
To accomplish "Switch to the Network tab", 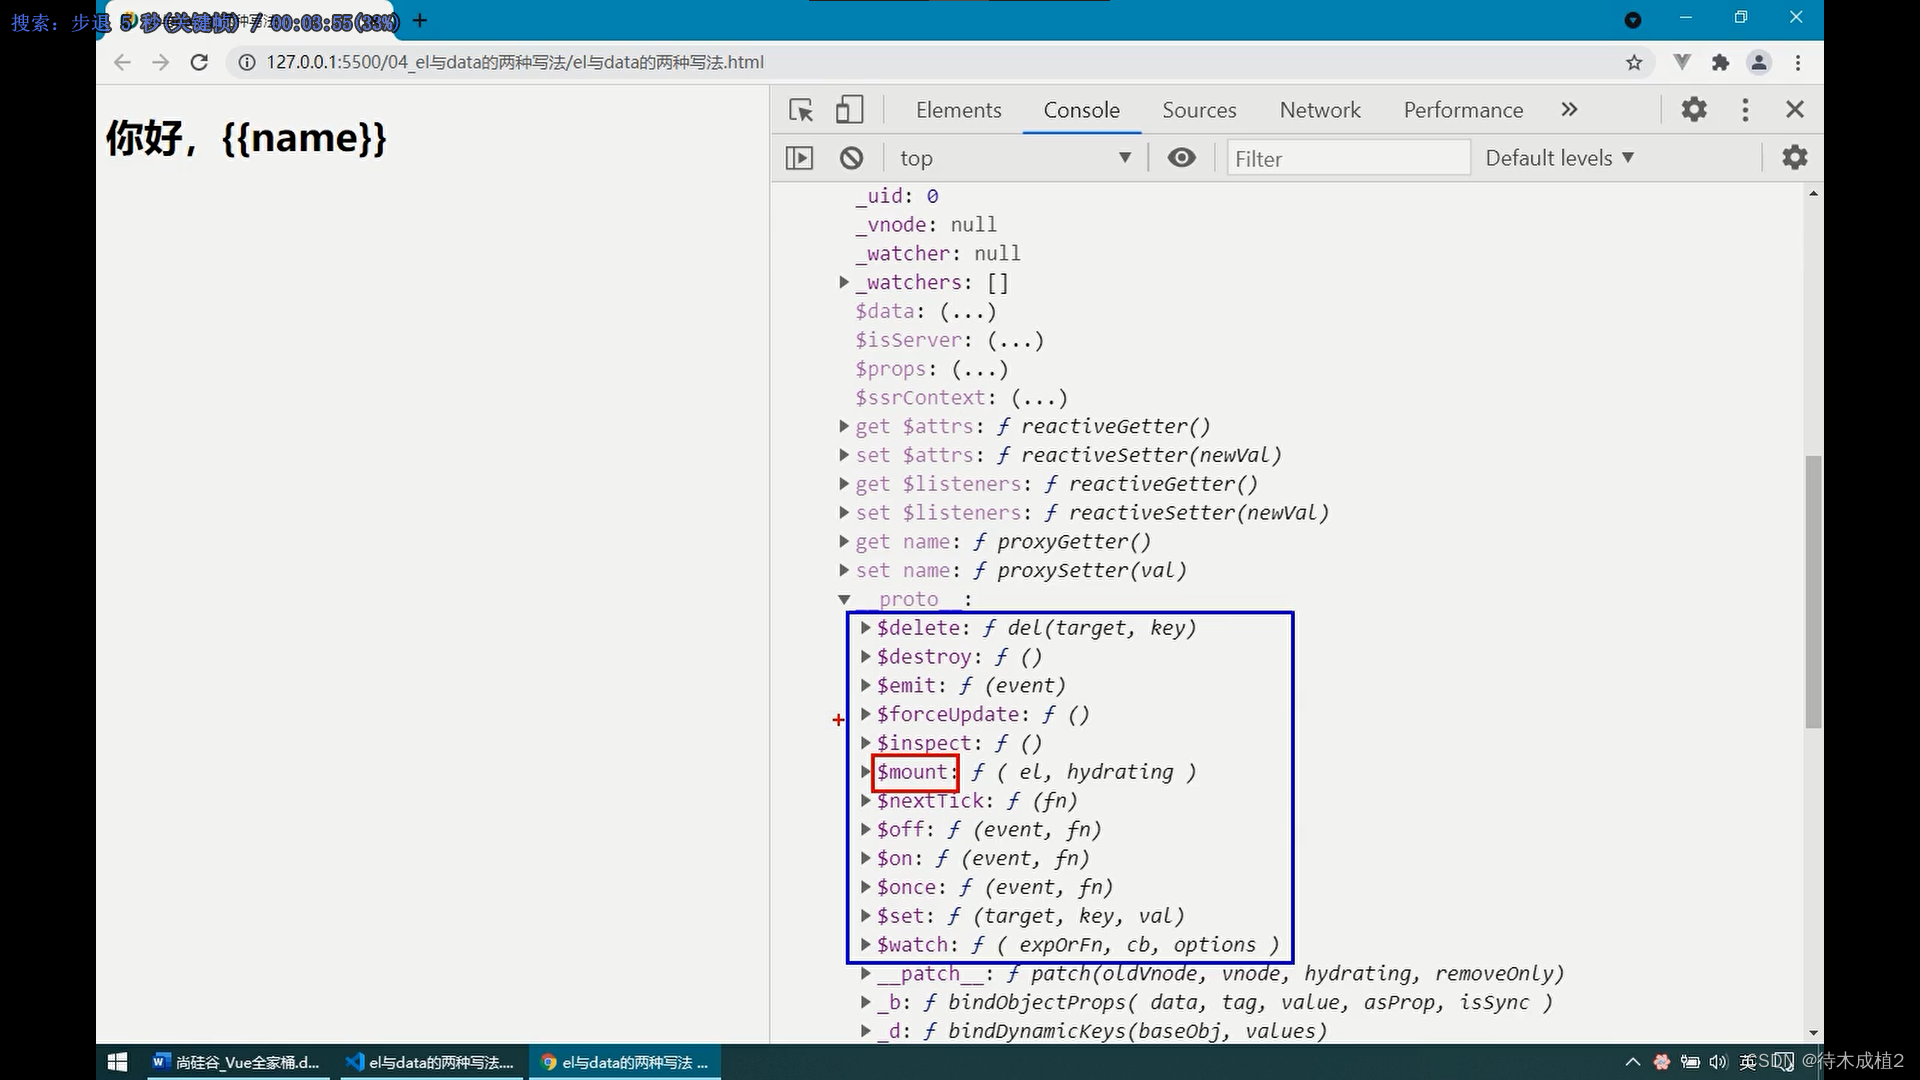I will 1320,110.
